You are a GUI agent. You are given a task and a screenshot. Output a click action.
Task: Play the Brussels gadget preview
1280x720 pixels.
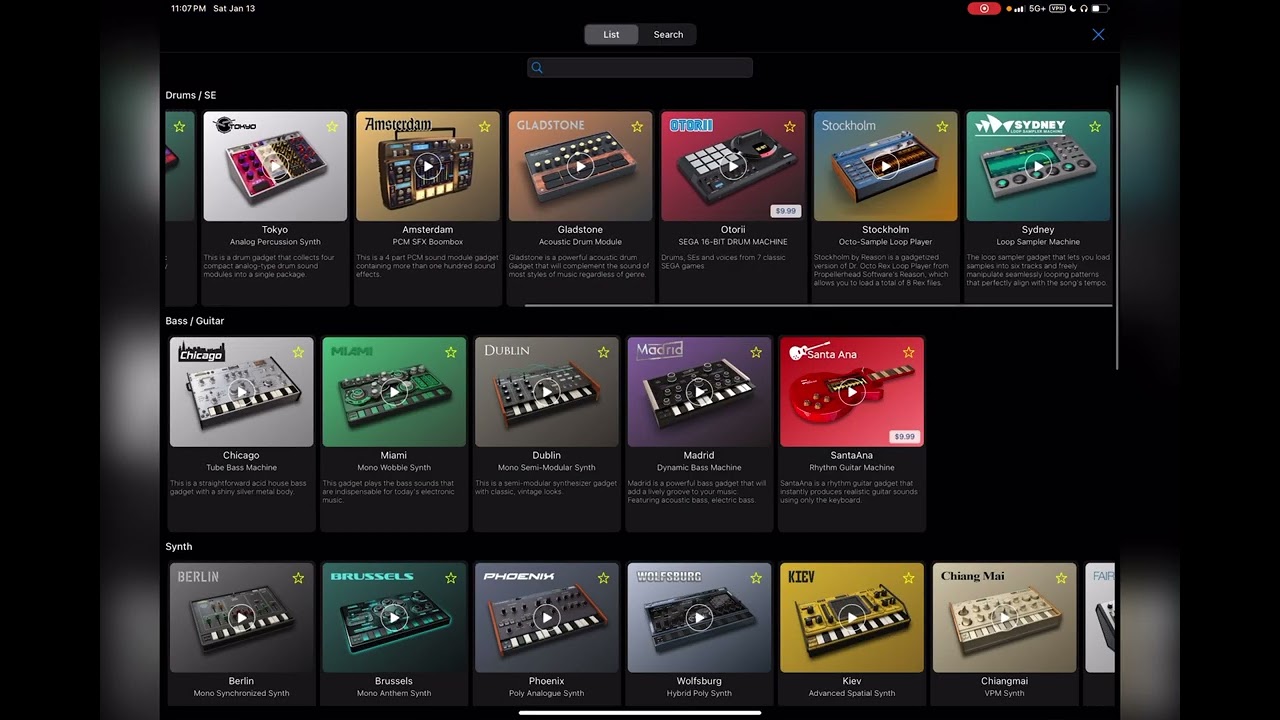coord(394,618)
